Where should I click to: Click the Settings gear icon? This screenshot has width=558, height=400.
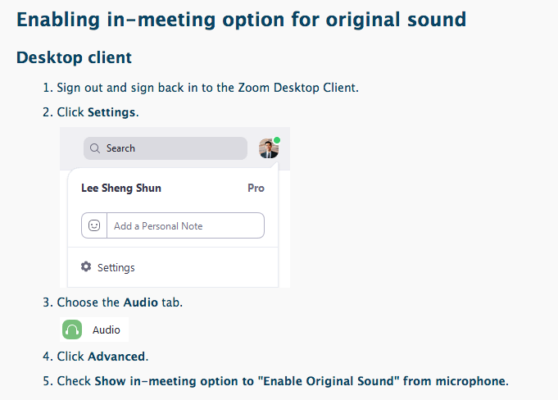click(x=86, y=267)
